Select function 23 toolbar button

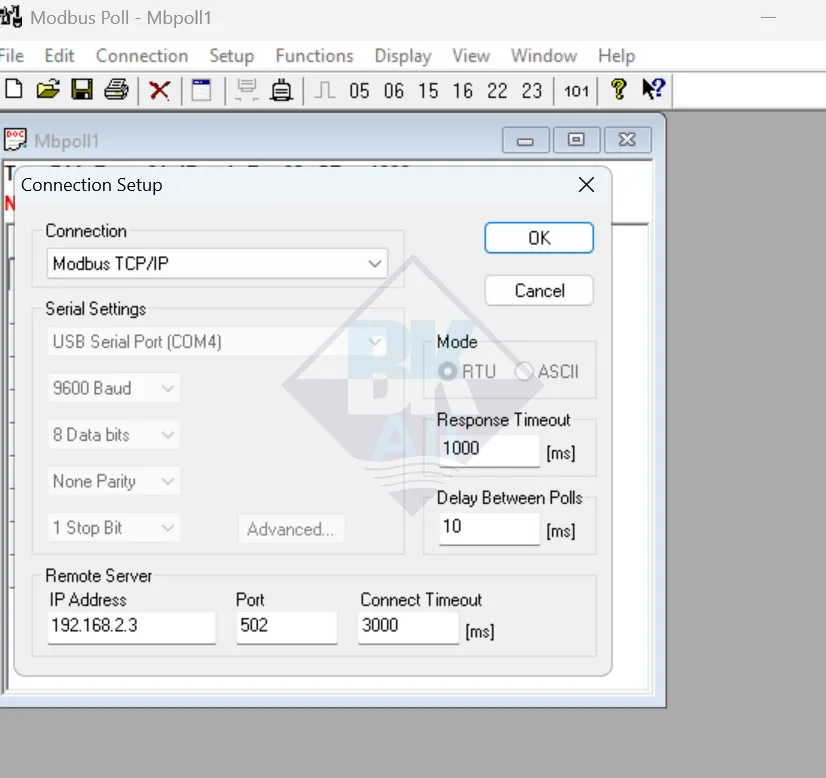pyautogui.click(x=532, y=91)
